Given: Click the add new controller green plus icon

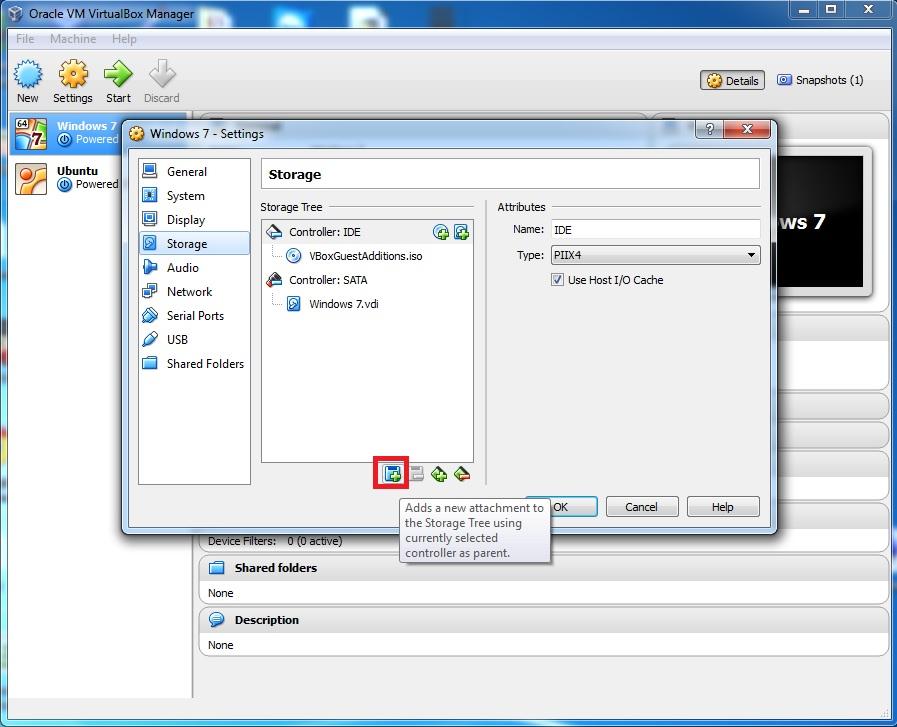Looking at the screenshot, I should [439, 474].
